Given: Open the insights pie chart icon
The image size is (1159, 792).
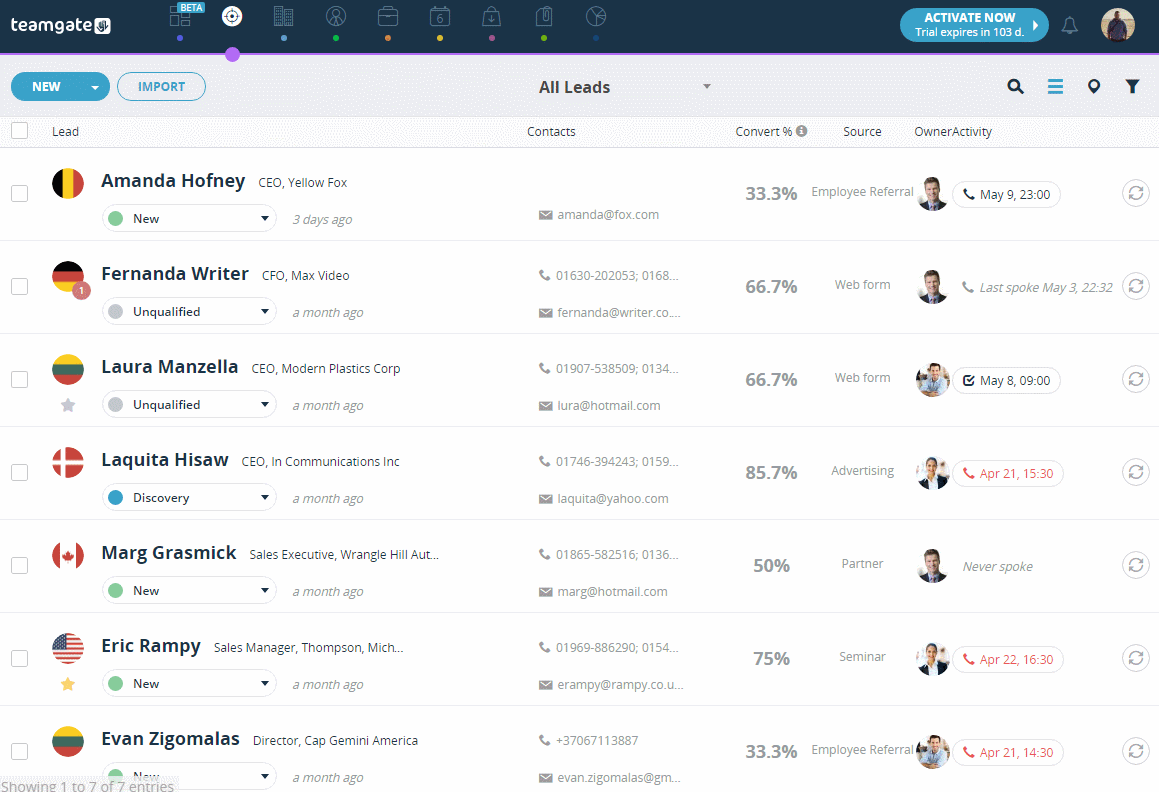Looking at the screenshot, I should (x=596, y=16).
